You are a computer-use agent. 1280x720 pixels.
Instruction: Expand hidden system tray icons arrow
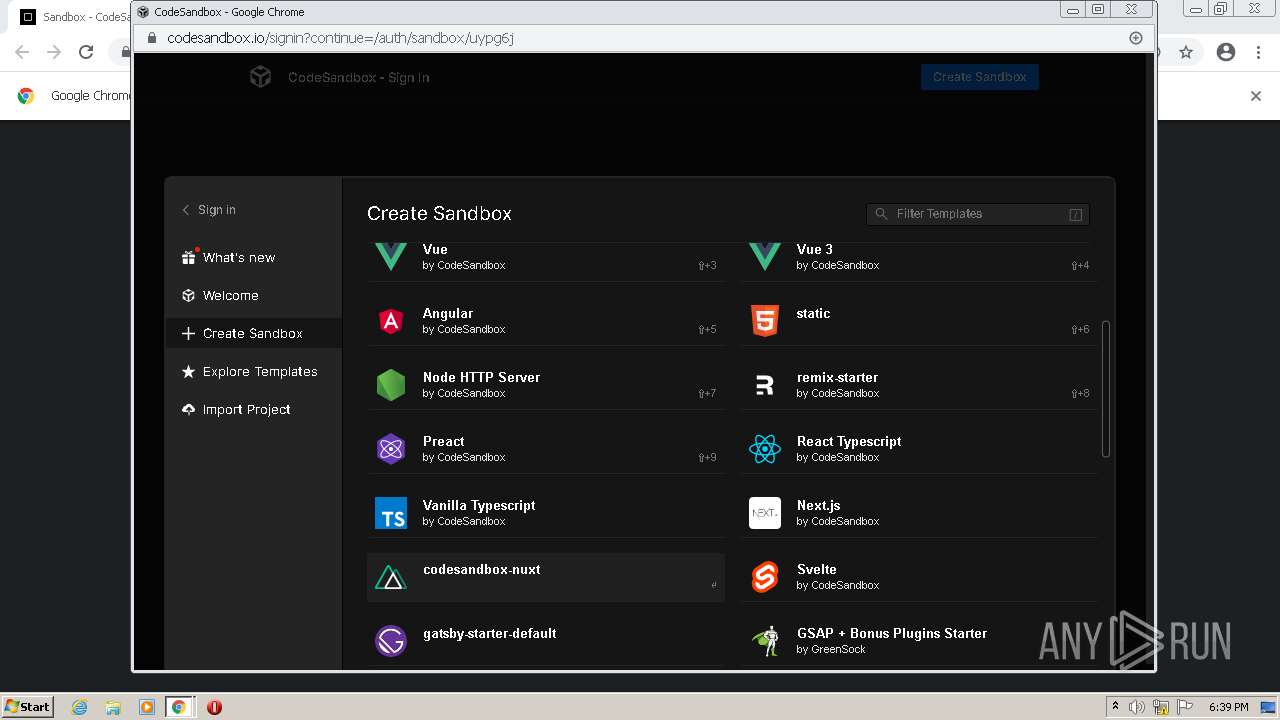pyautogui.click(x=1115, y=706)
